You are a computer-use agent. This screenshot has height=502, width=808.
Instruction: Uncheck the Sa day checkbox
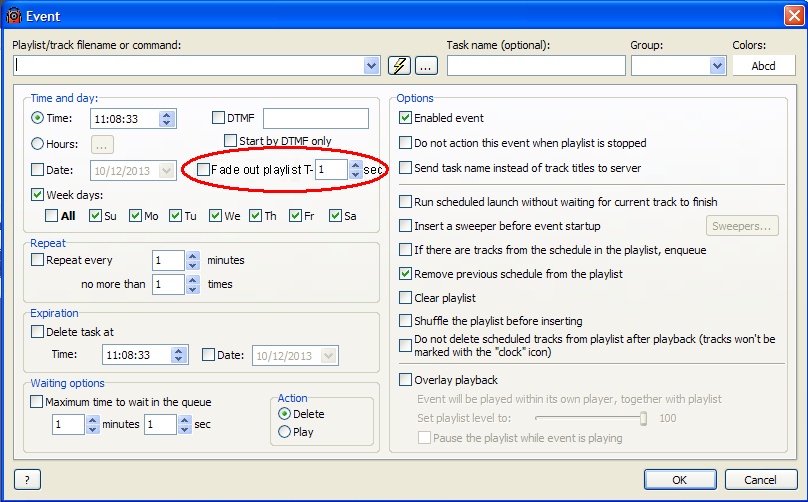[x=335, y=215]
